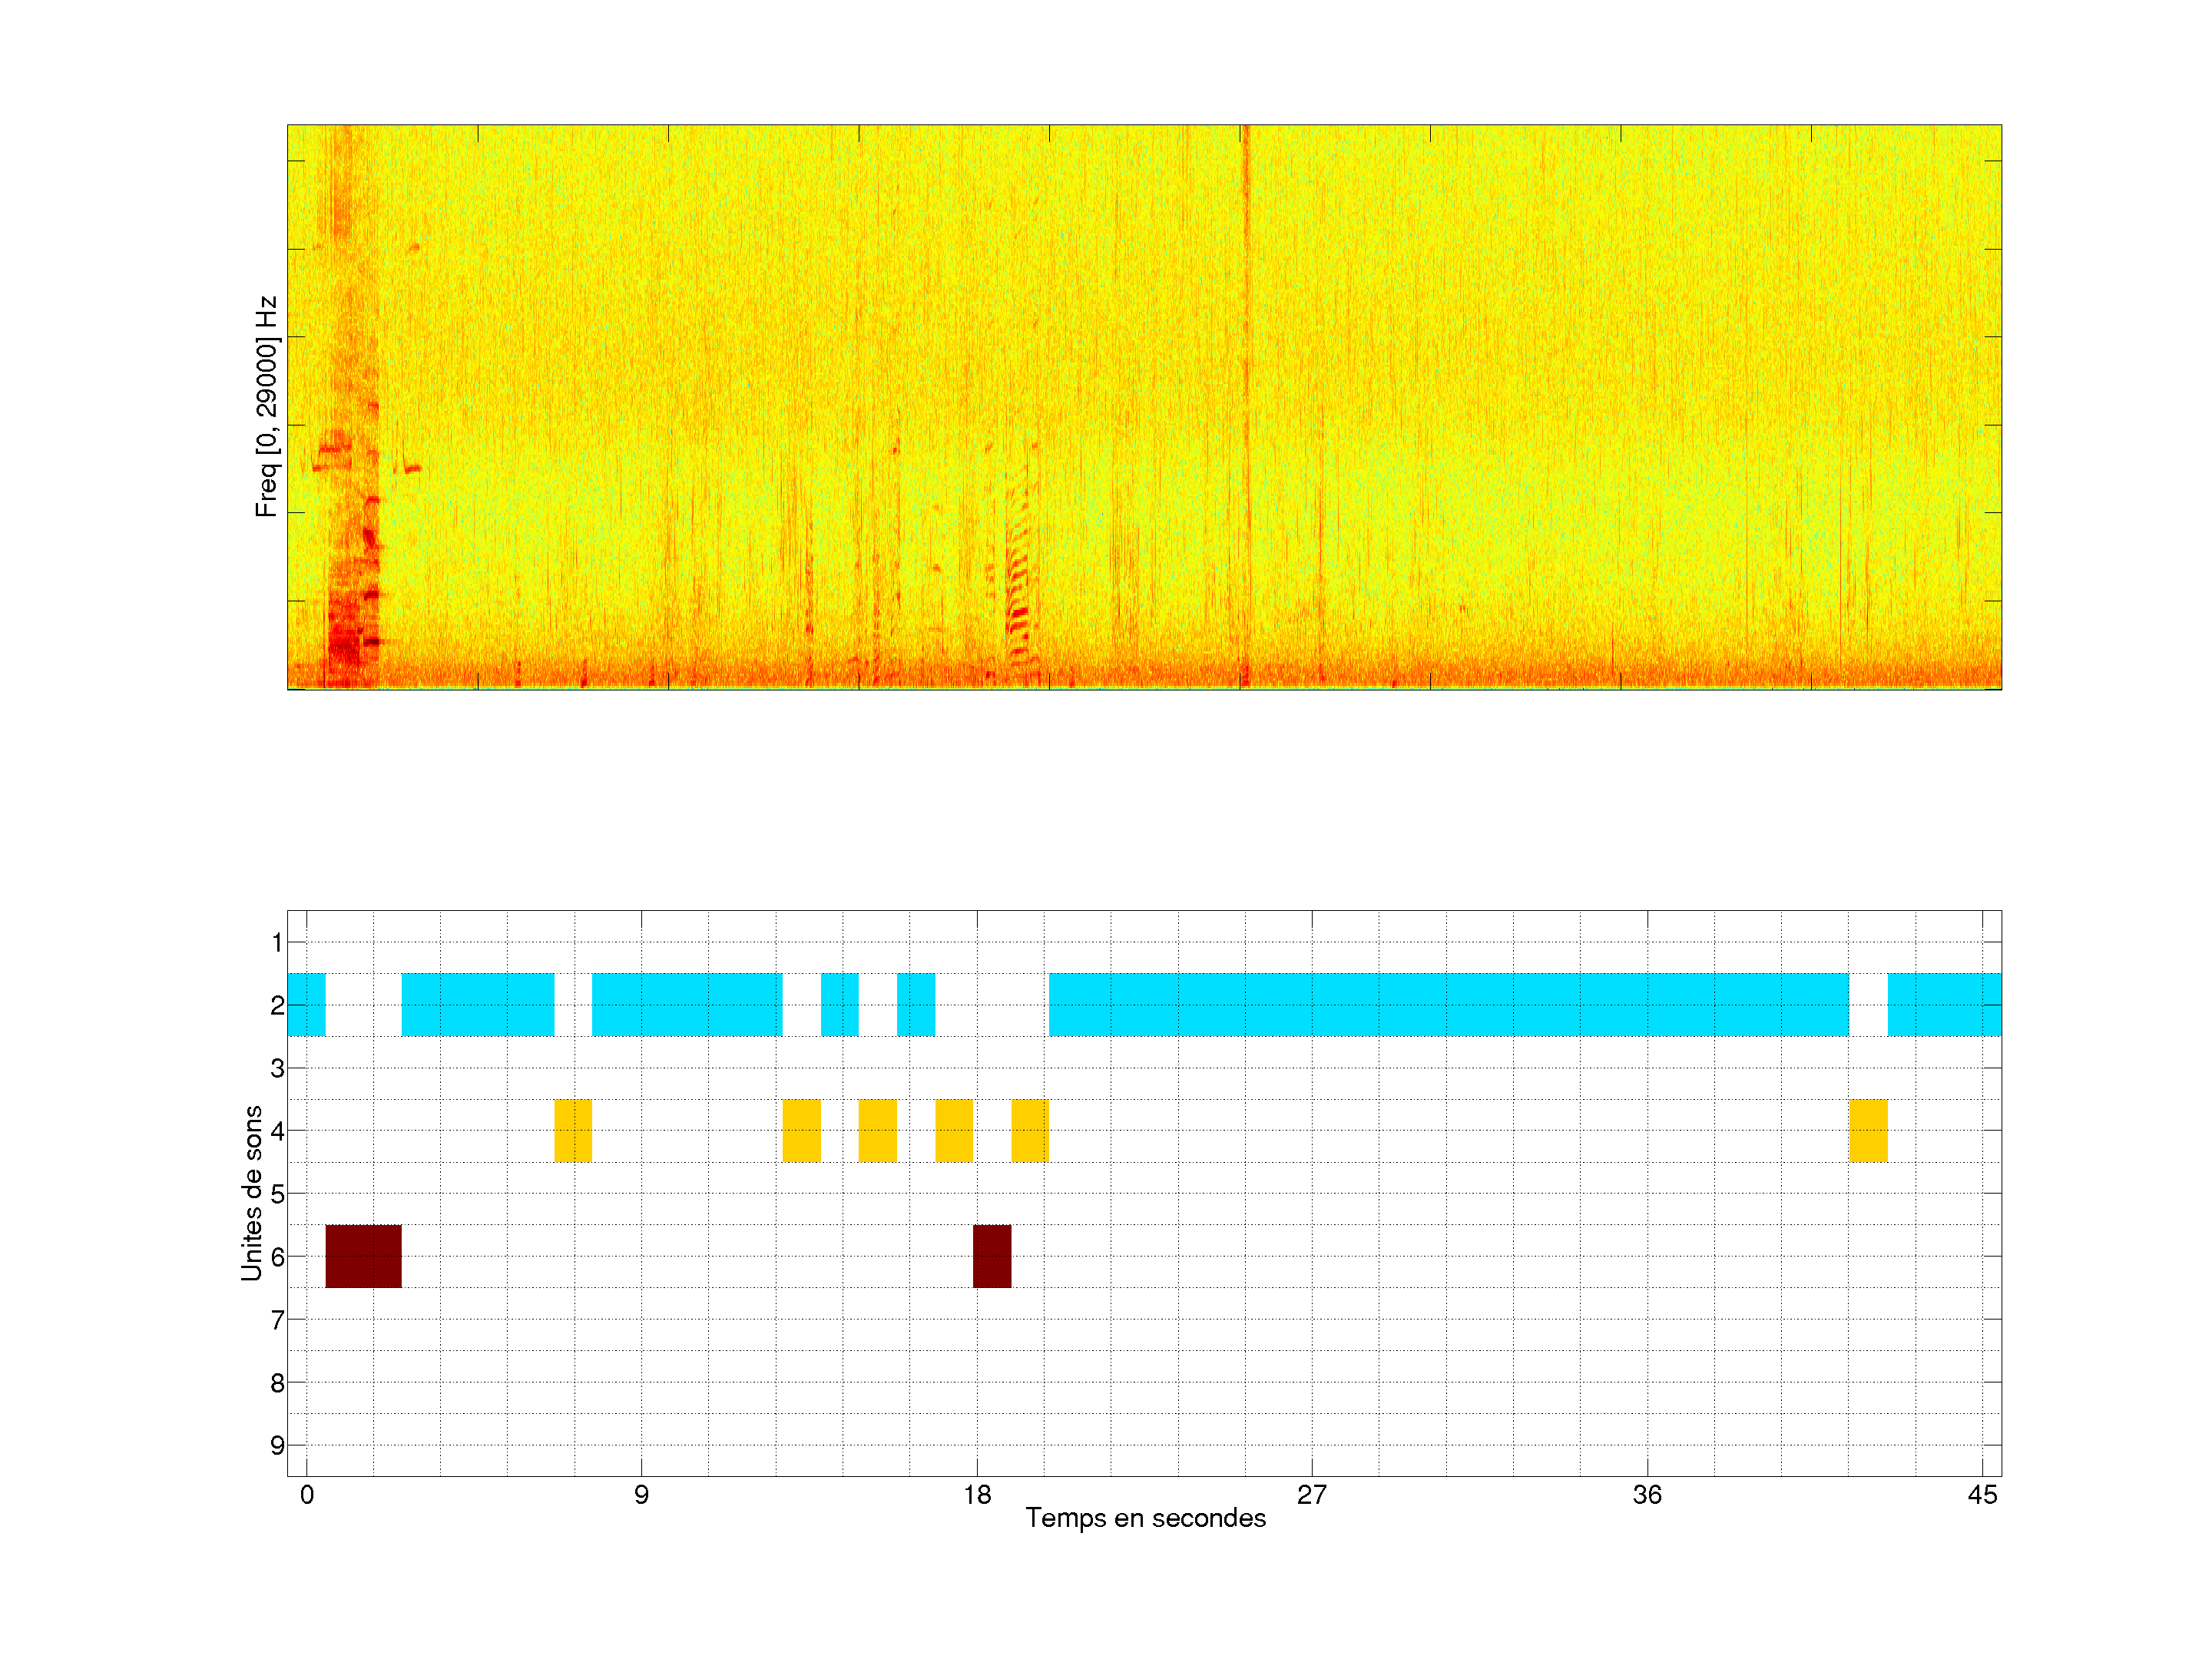Viewport: 2212px width, 1659px height.
Task: Select the cyan block at the far right end
Action: [x=1944, y=1004]
